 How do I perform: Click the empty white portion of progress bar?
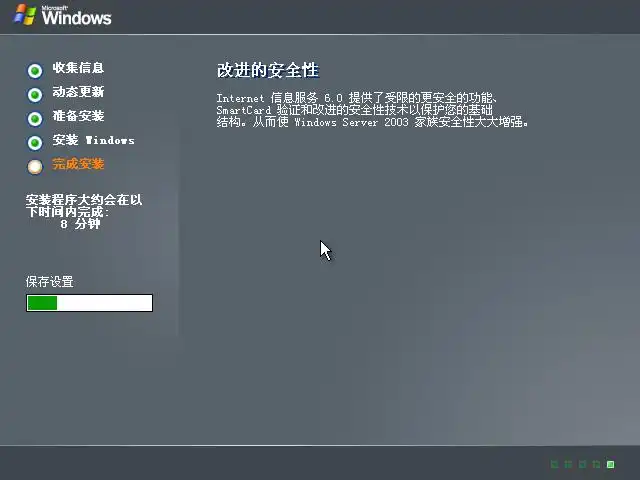(x=104, y=303)
